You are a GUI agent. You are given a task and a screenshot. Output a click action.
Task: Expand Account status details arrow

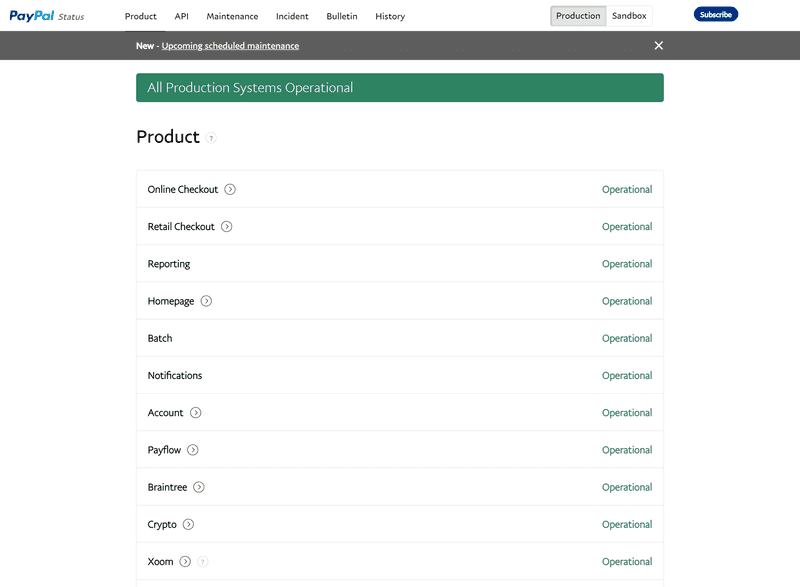[196, 412]
